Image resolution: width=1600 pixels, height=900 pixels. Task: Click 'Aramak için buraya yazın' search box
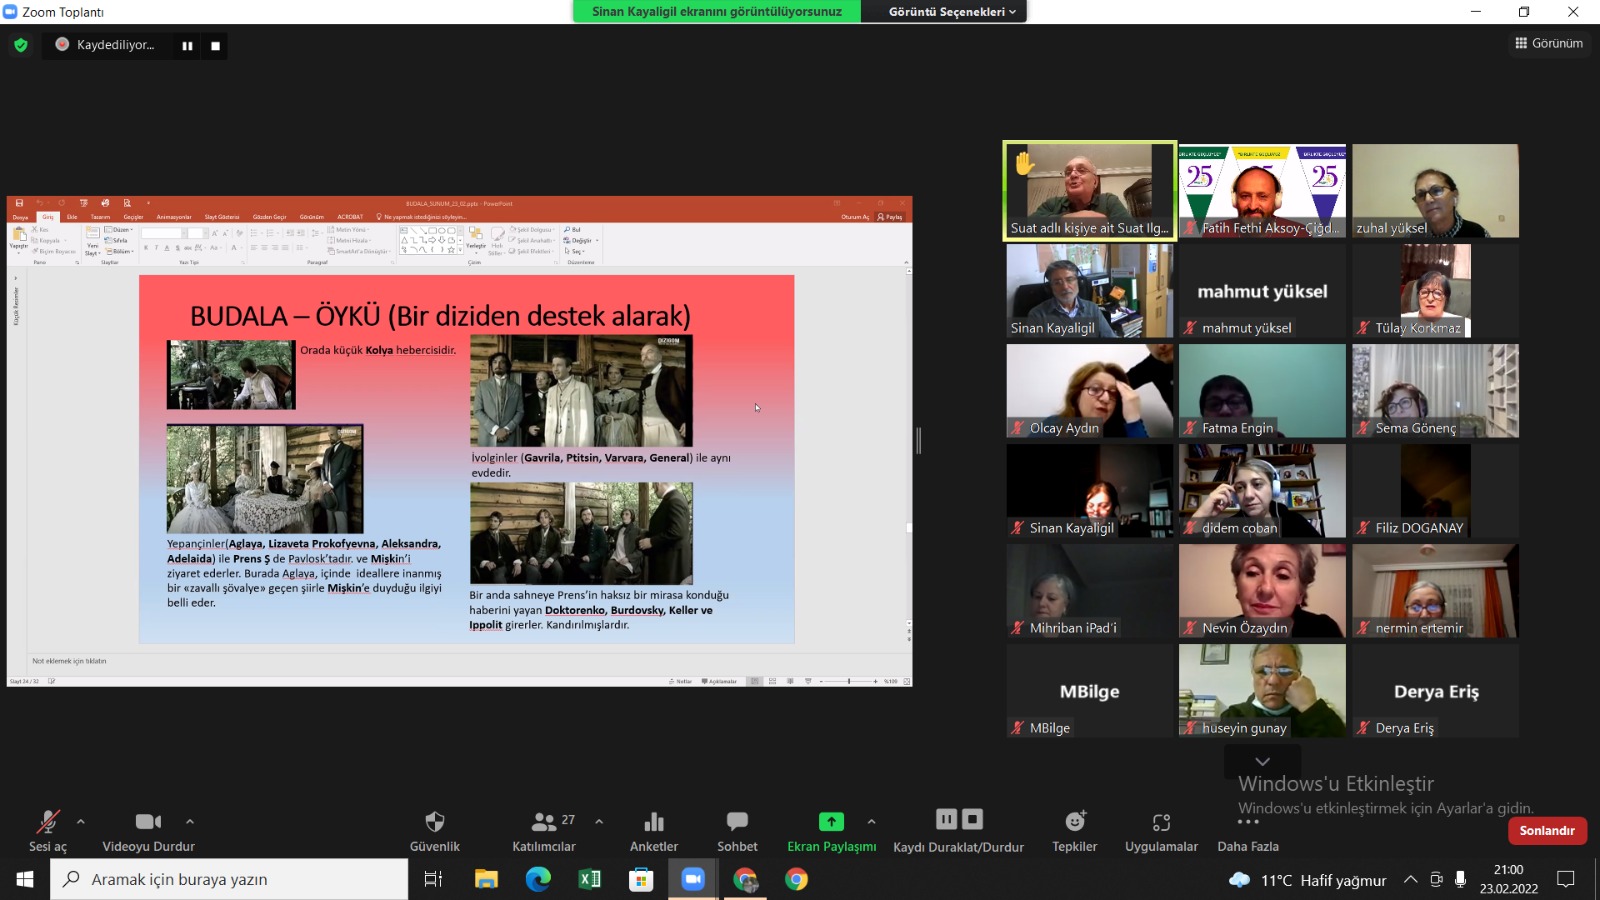[229, 879]
